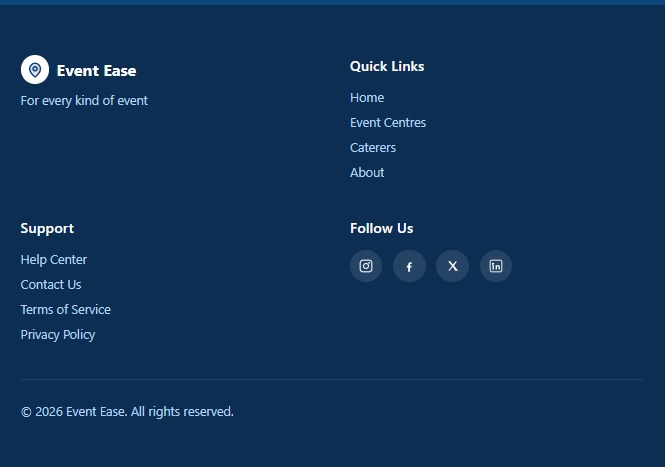
Task: Click the Follow Us heading
Action: (381, 228)
